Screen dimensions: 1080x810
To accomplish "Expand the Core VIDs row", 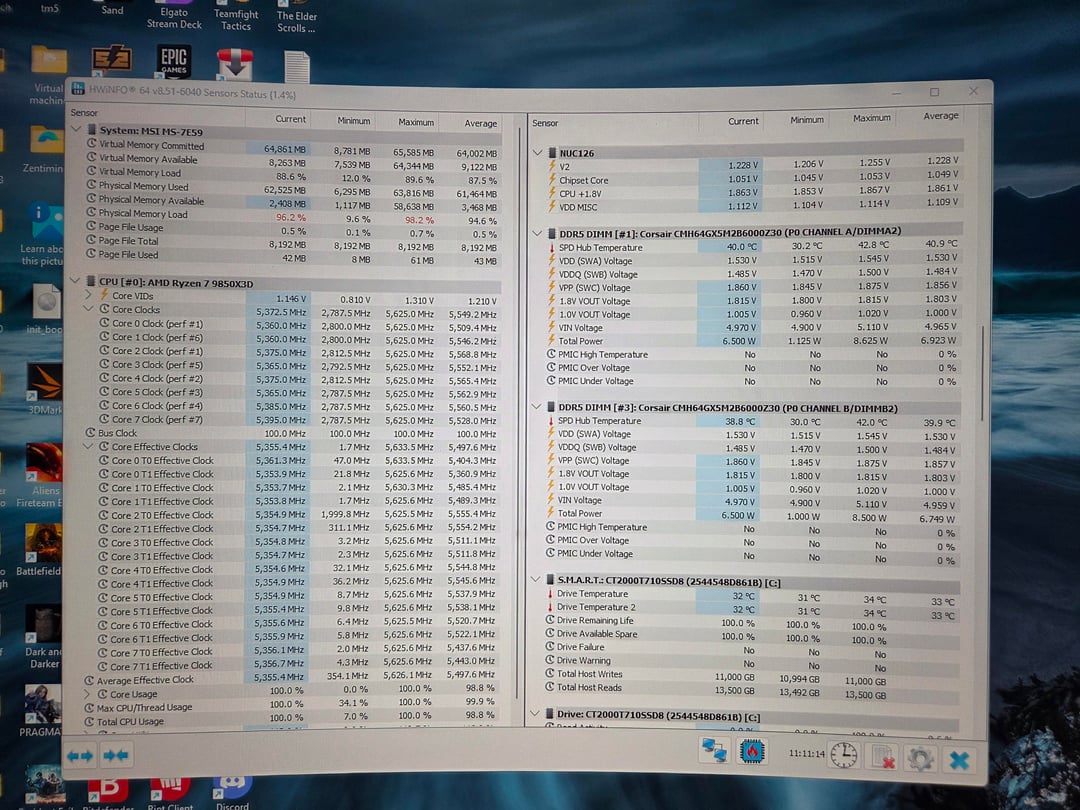I will (88, 294).
